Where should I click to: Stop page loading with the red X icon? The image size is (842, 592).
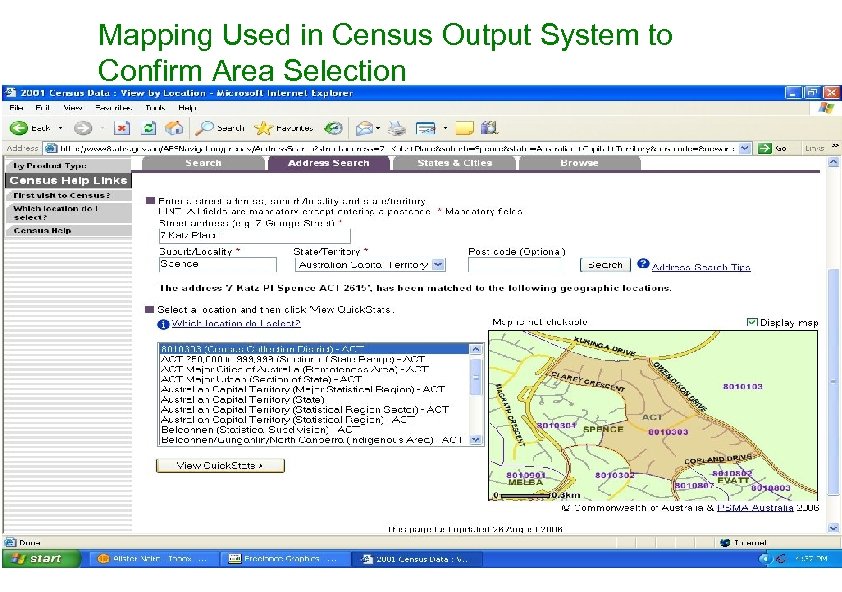pos(123,128)
